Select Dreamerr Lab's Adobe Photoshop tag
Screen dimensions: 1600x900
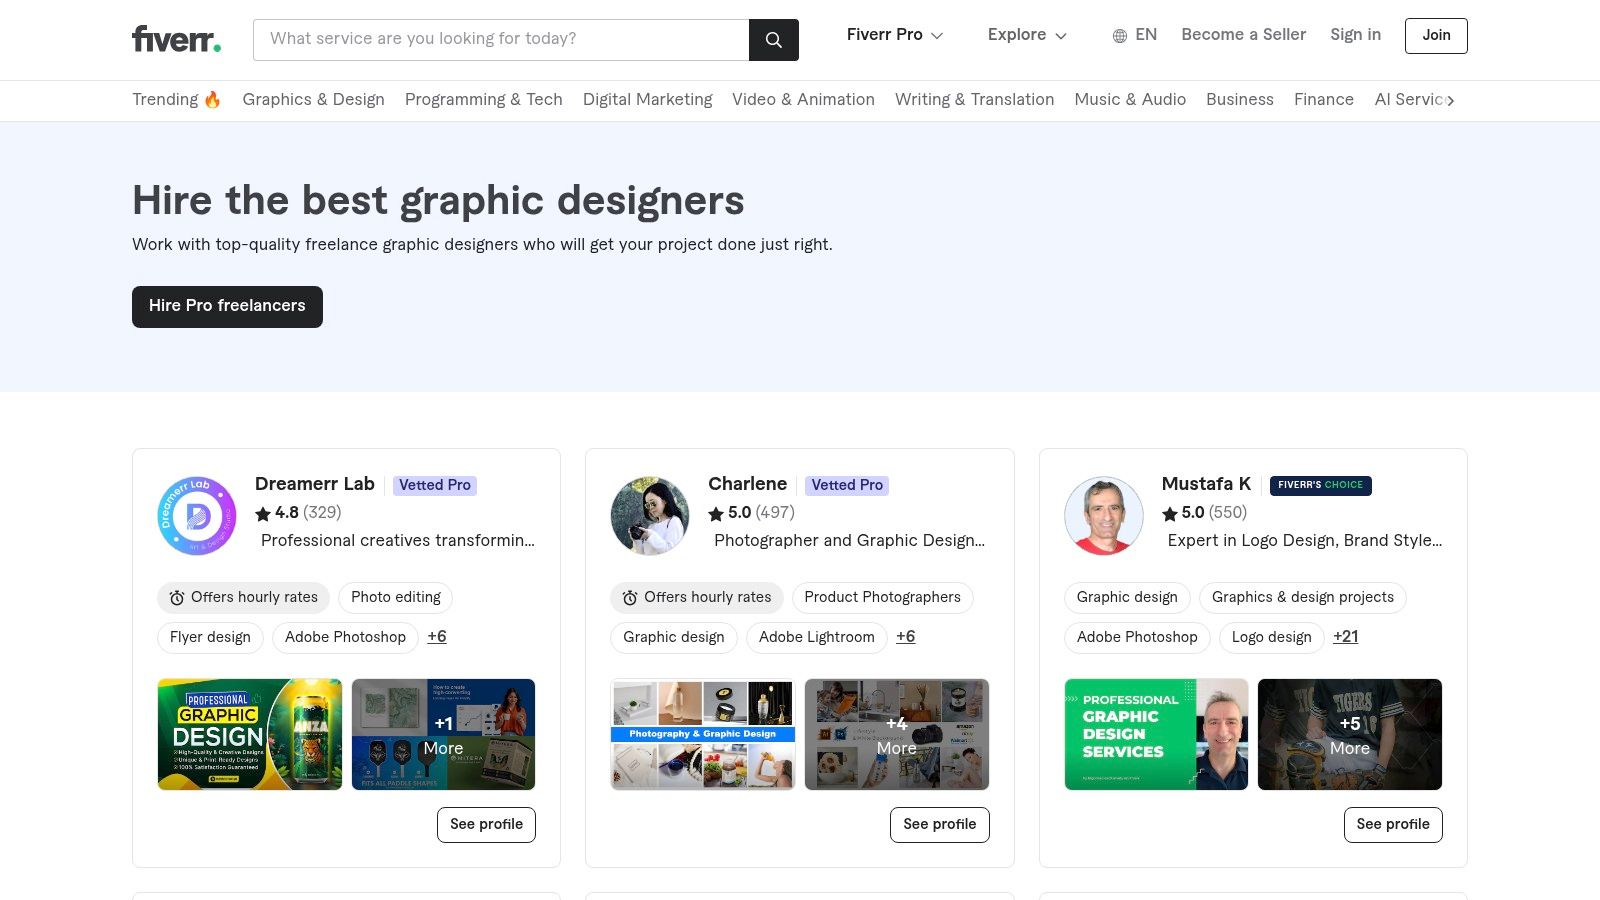(345, 638)
